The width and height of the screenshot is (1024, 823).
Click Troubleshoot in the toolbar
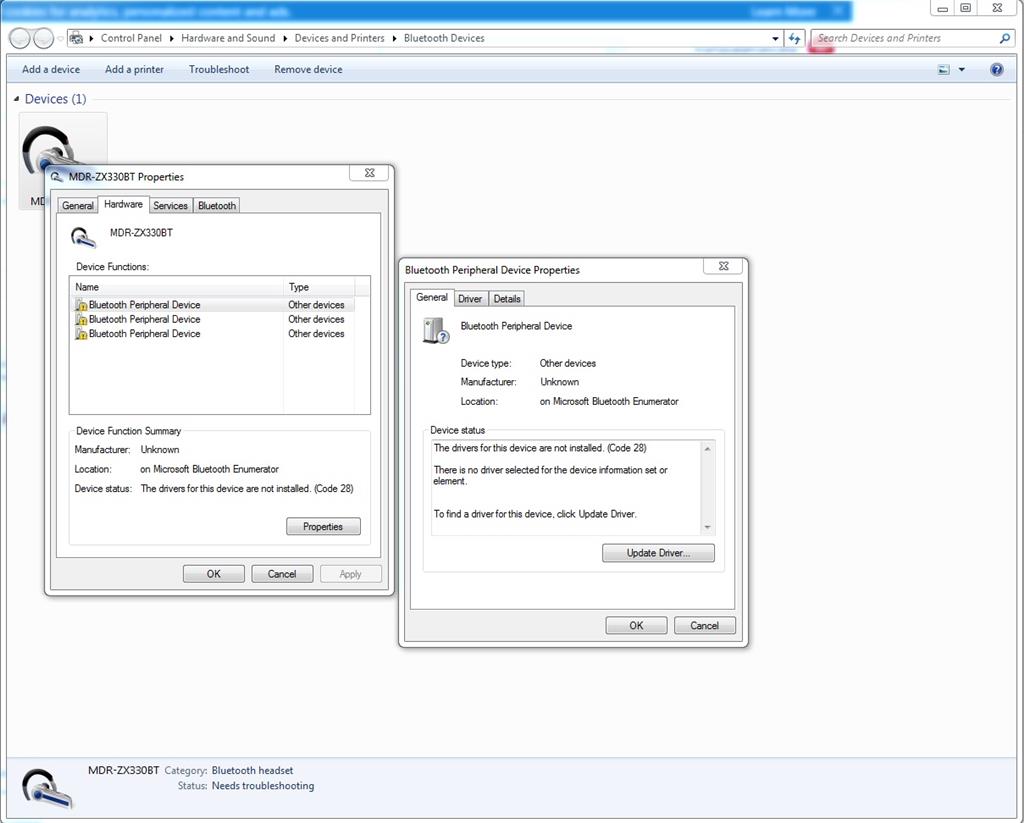point(219,69)
